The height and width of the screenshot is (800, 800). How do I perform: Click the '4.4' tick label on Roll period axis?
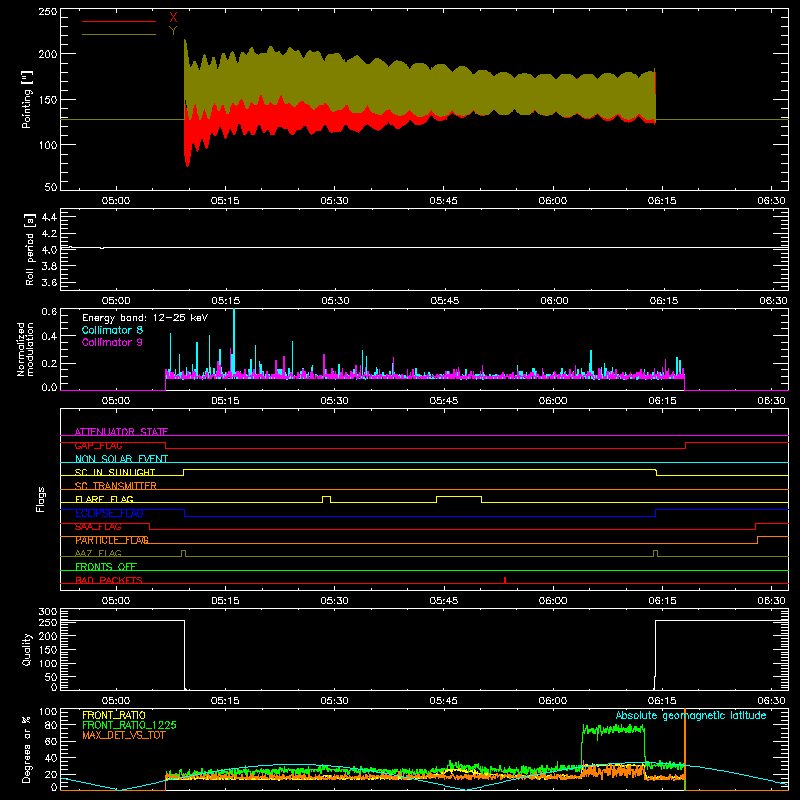click(49, 217)
